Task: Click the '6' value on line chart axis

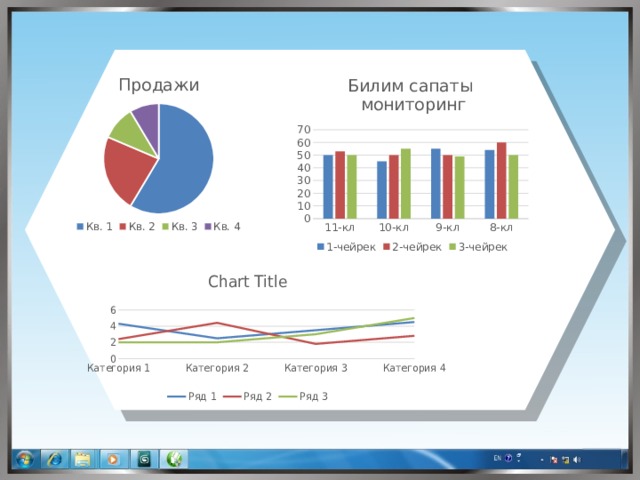Action: pos(113,310)
